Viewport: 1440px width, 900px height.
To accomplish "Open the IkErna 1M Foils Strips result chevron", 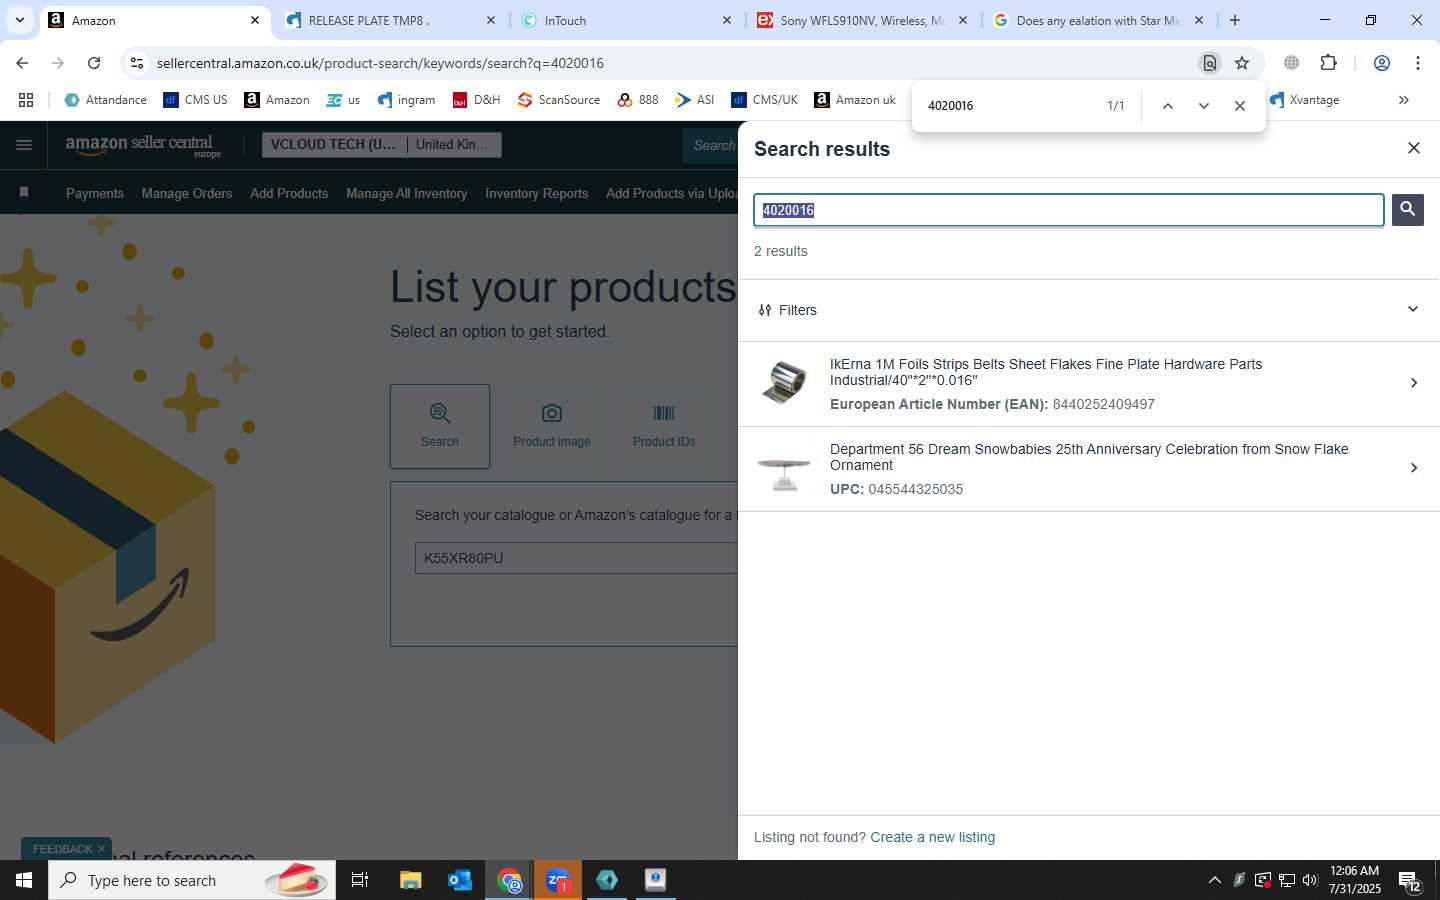I will point(1413,383).
